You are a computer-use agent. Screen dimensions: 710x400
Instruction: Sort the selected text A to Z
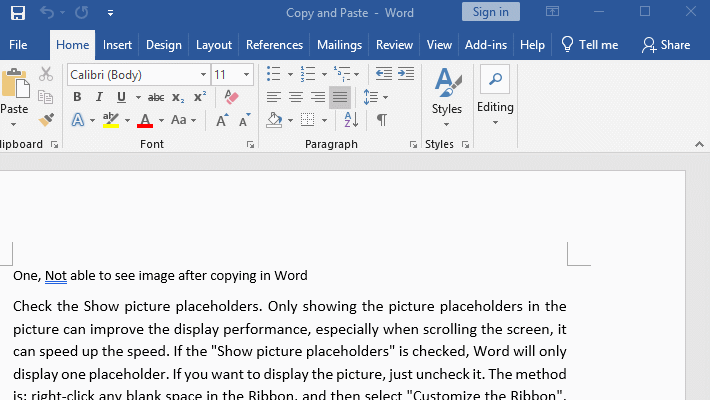pos(351,120)
